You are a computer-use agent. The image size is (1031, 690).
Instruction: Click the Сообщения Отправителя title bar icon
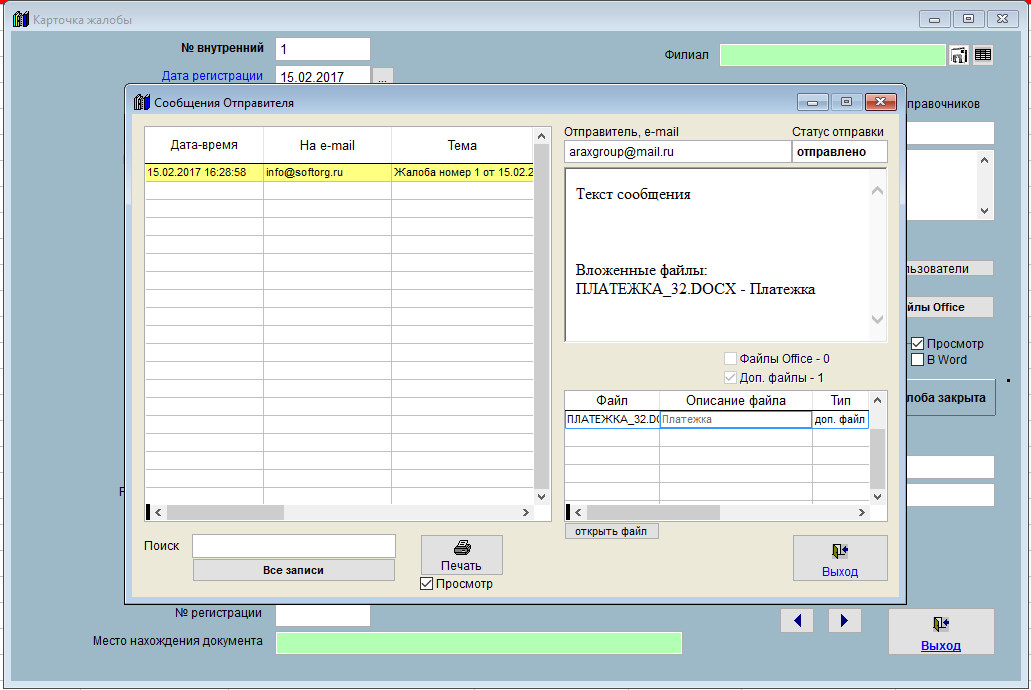[x=142, y=102]
